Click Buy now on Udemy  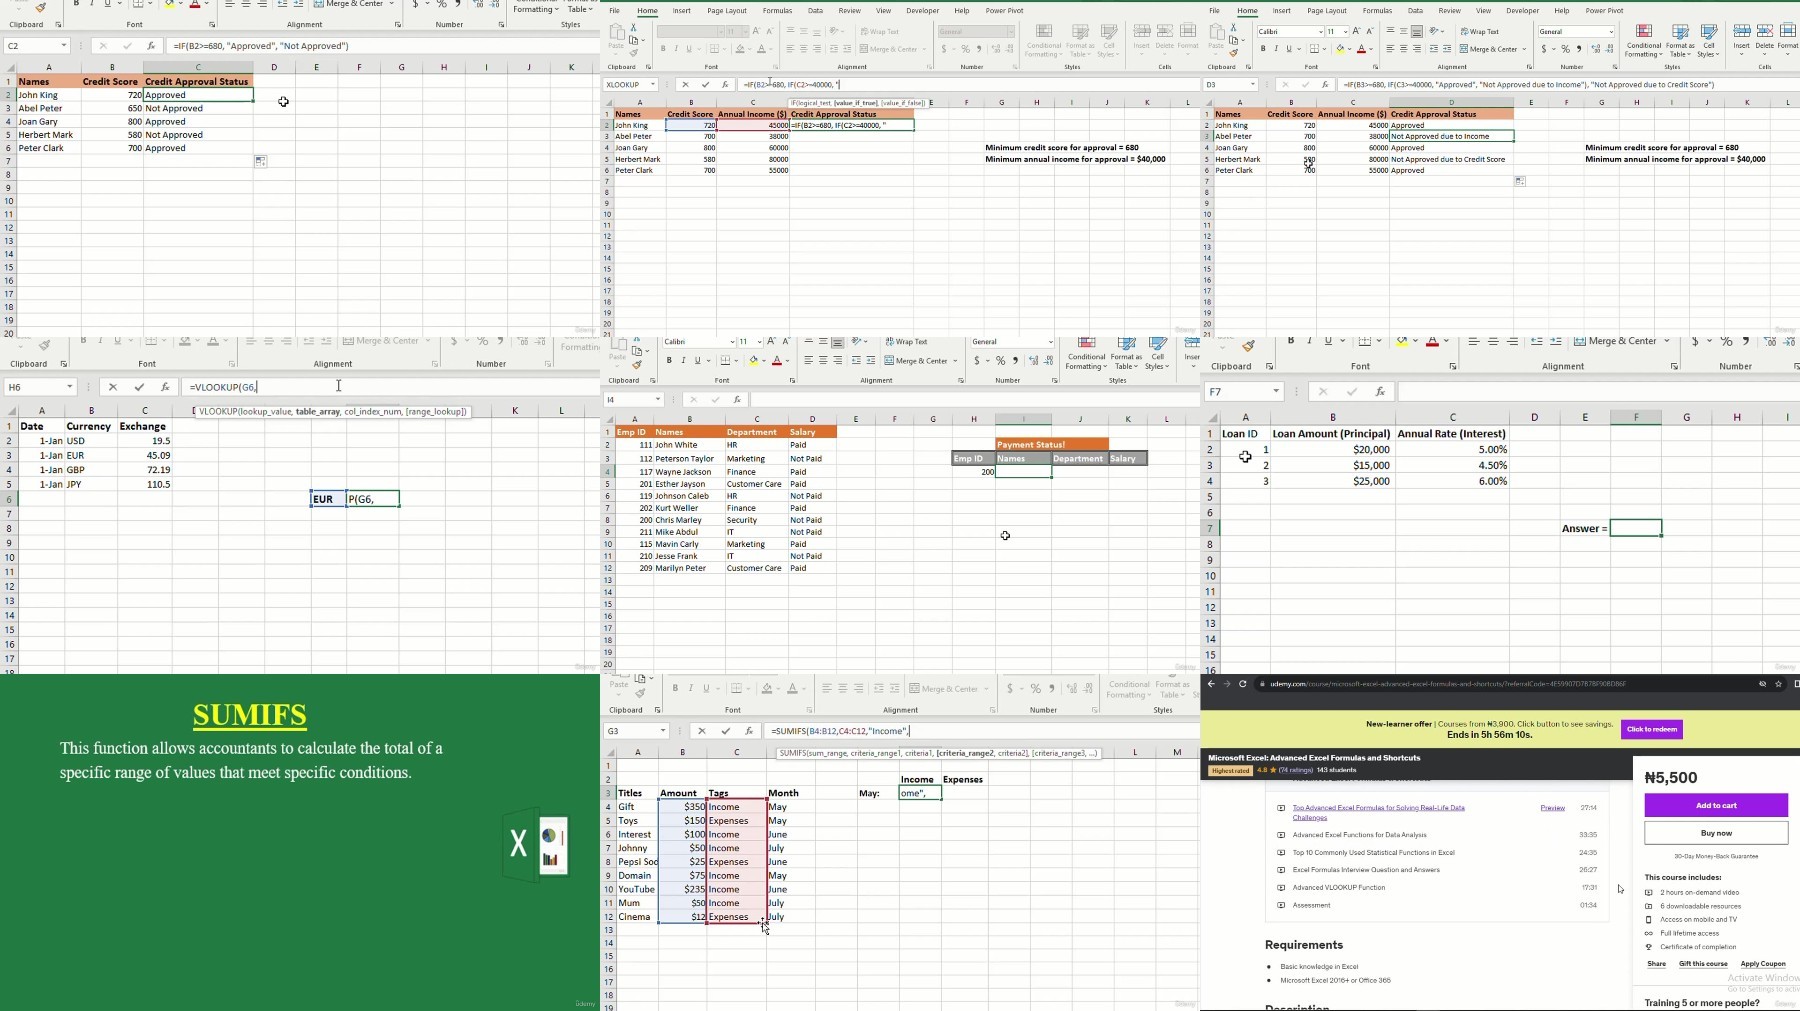(x=1716, y=833)
